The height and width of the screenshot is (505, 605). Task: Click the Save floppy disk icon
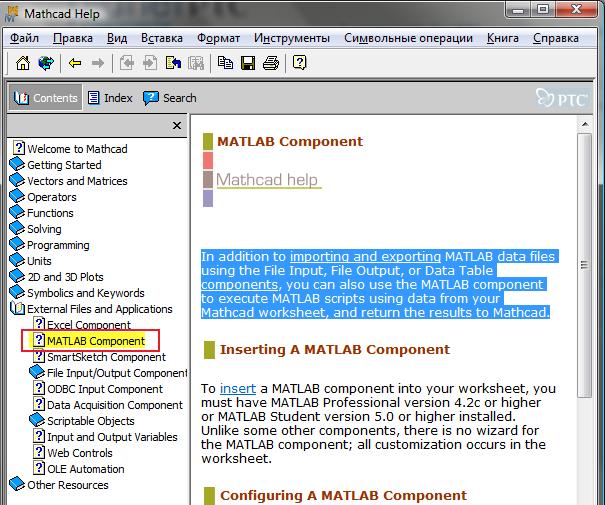point(248,62)
